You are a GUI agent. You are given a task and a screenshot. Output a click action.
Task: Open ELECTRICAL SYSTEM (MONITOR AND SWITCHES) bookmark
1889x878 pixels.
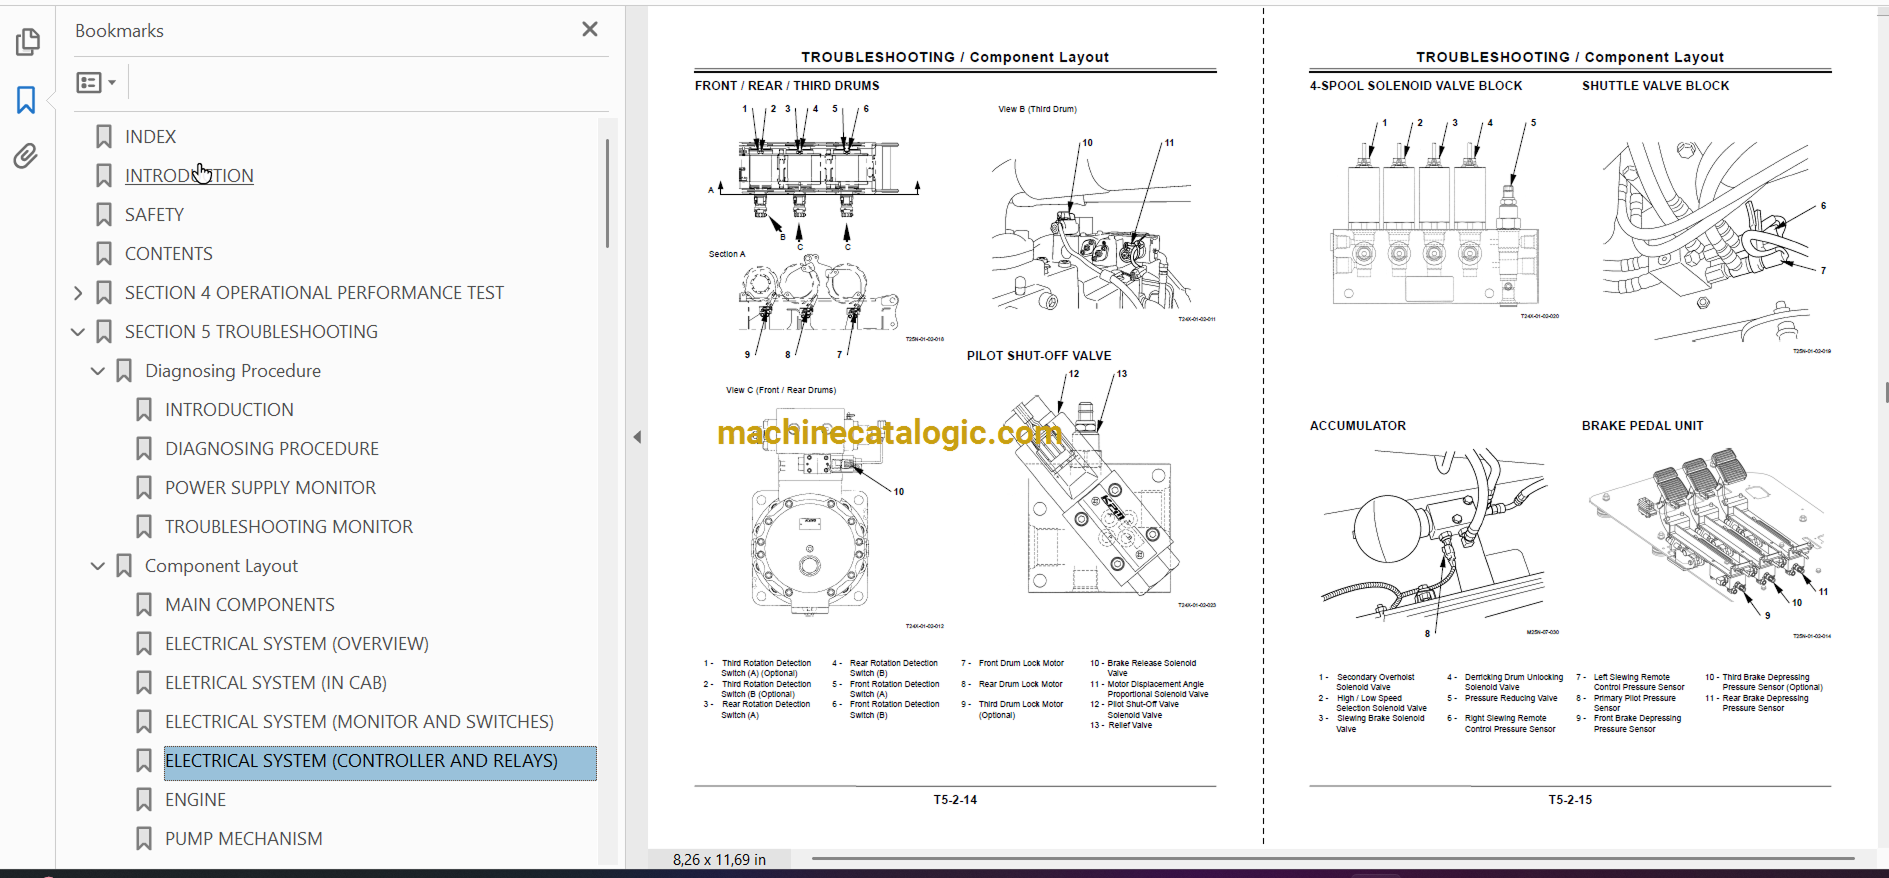pos(359,721)
